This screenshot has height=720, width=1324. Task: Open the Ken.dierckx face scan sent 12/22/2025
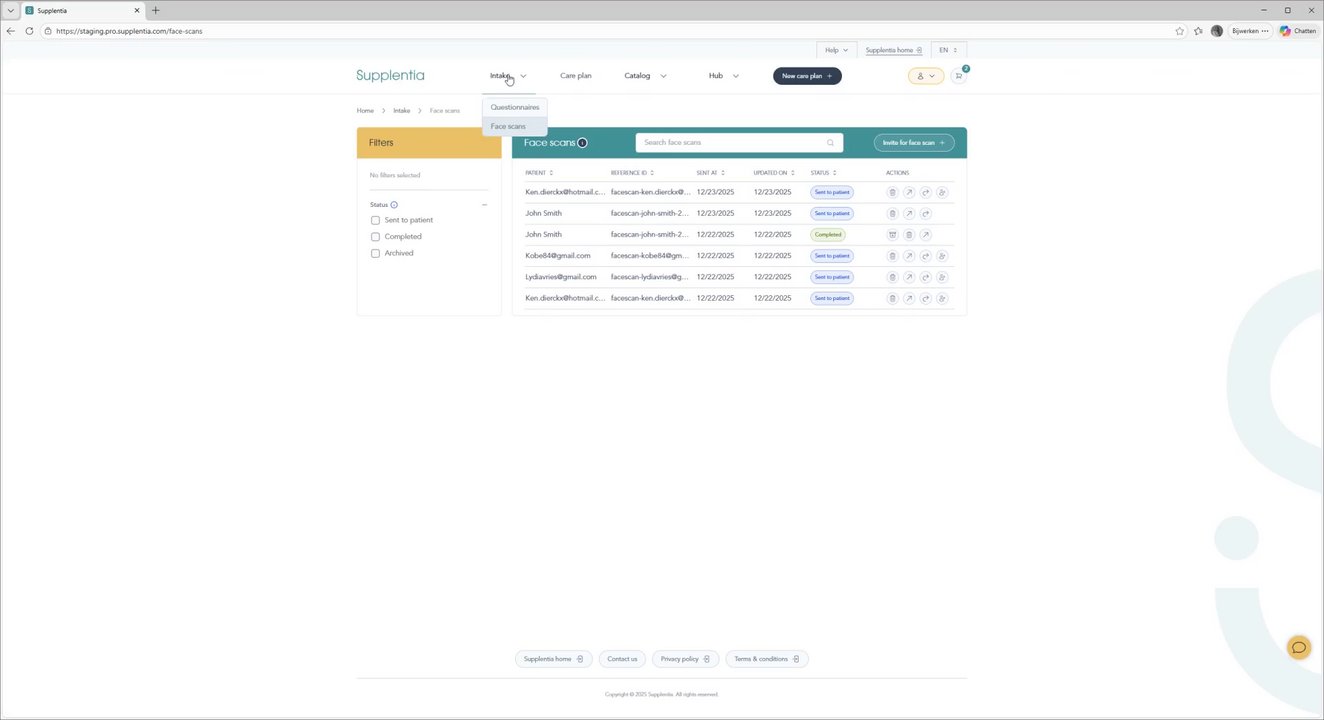tap(909, 298)
